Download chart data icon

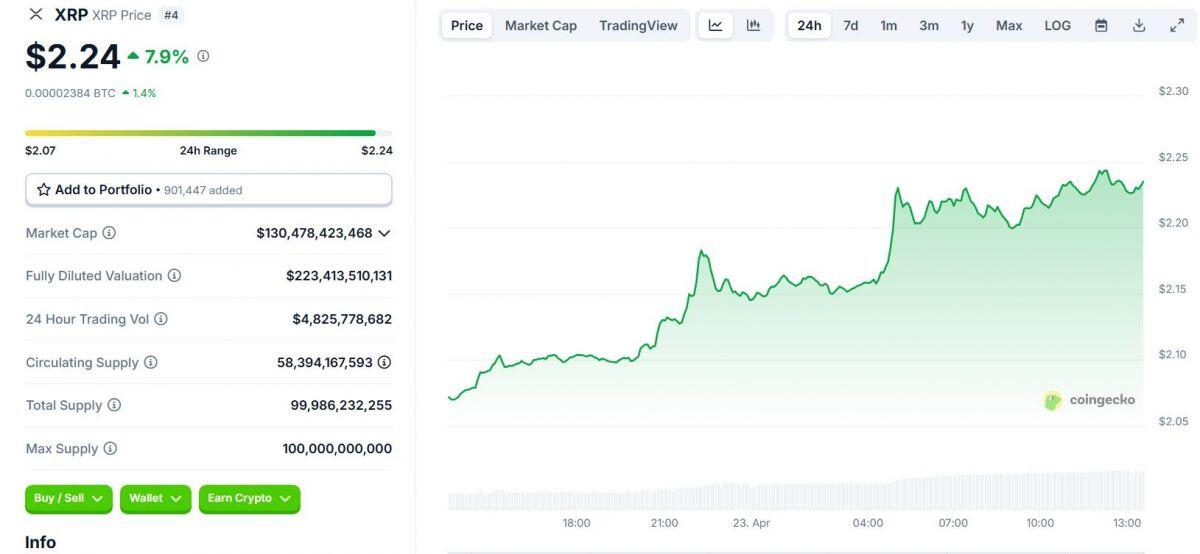pos(1139,26)
